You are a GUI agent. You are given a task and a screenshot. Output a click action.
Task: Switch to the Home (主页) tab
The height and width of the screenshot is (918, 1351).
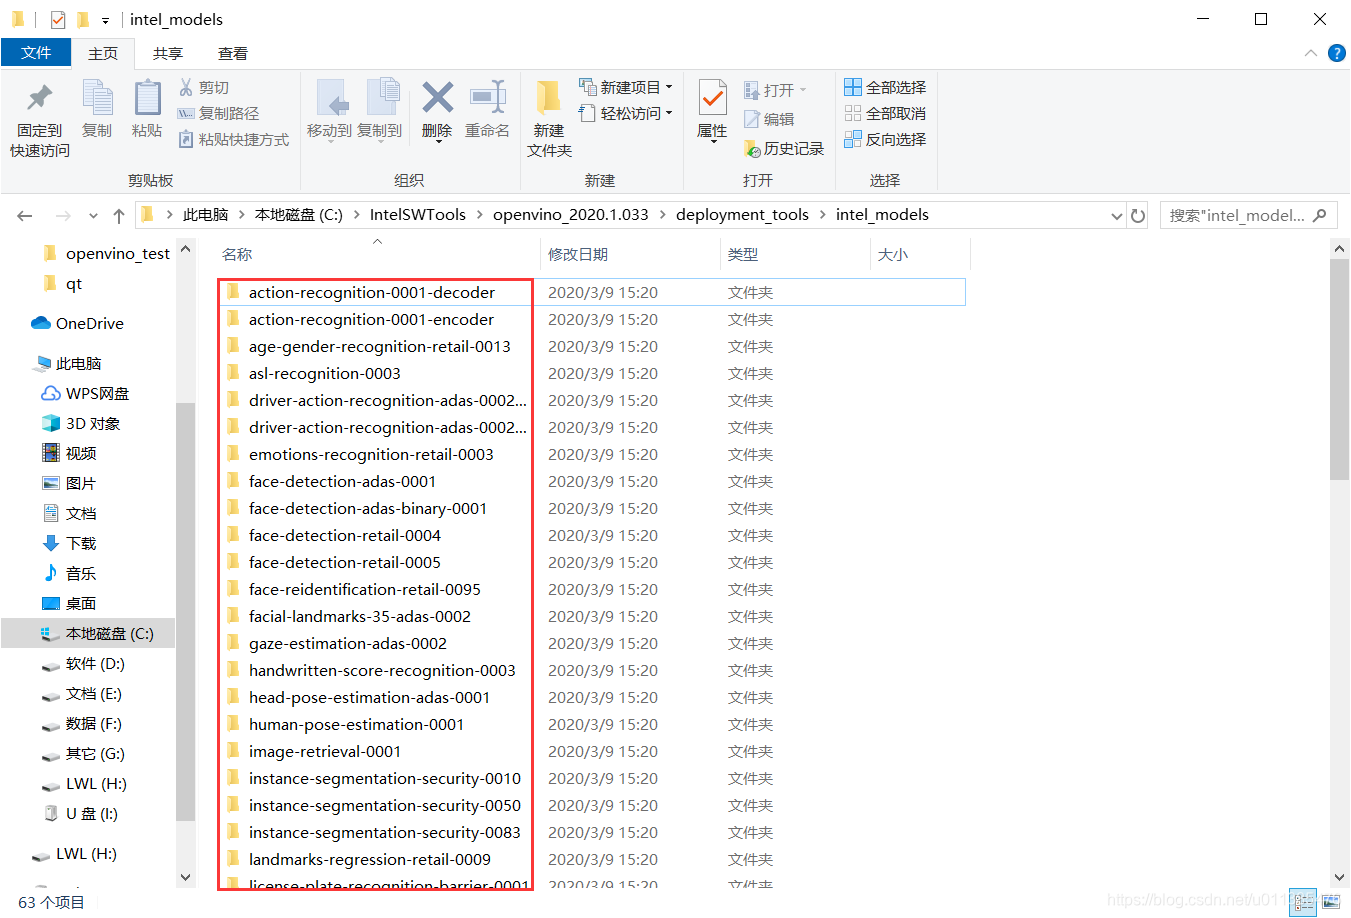[x=103, y=53]
